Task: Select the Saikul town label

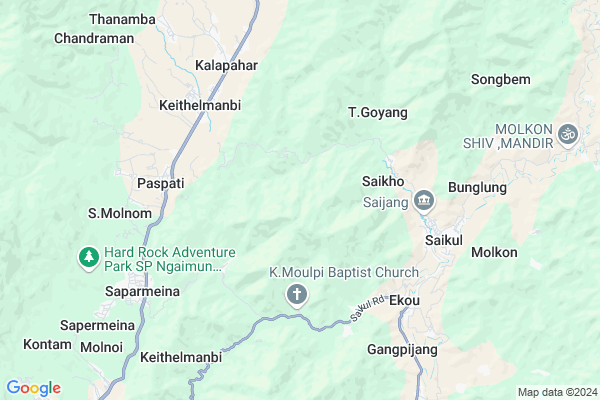Action: [444, 240]
